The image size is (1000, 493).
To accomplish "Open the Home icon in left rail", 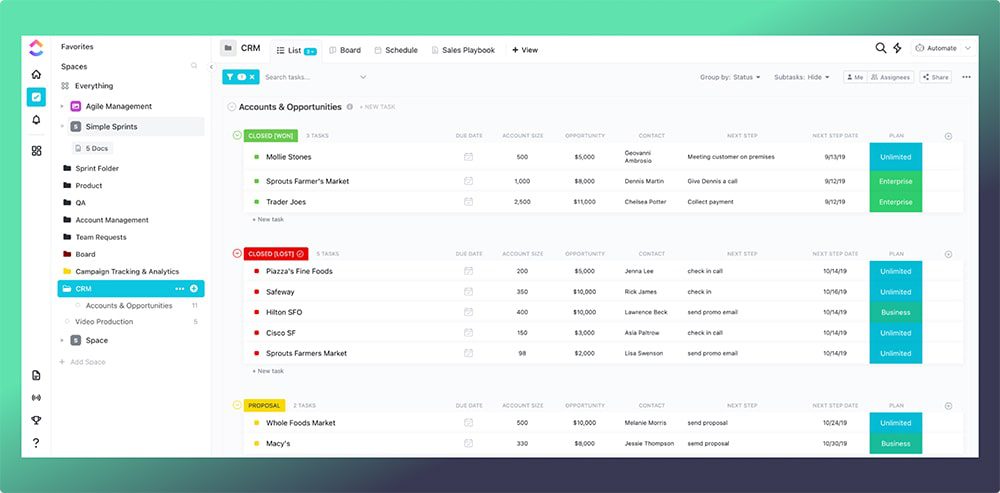I will tap(36, 75).
